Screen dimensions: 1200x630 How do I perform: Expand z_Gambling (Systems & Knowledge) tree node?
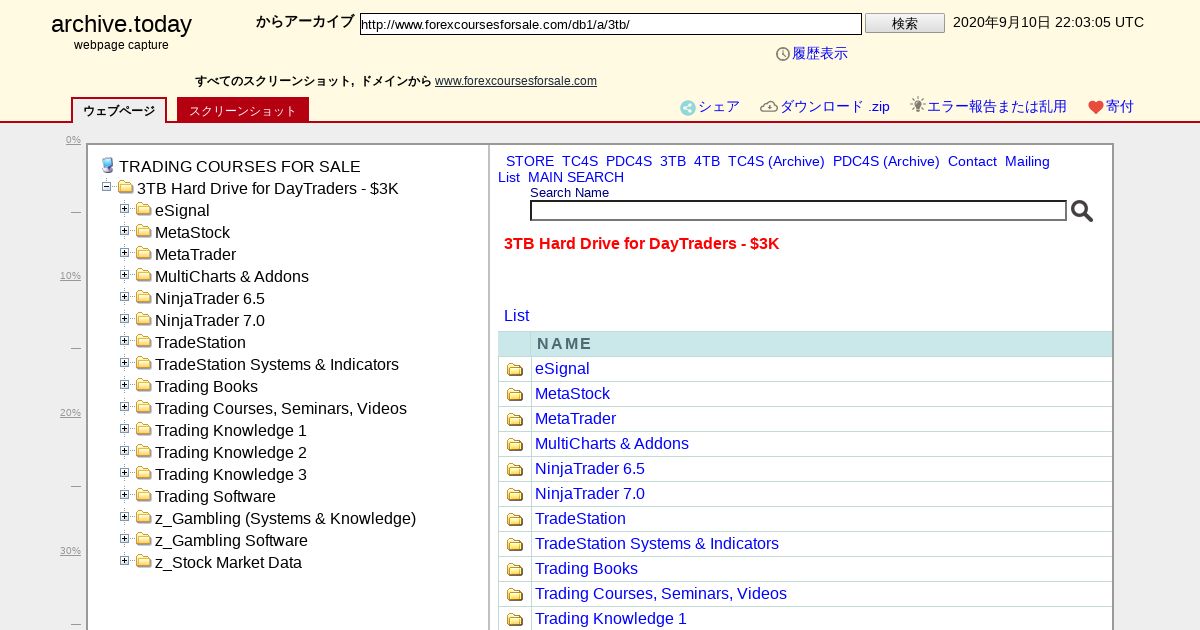[x=125, y=517]
